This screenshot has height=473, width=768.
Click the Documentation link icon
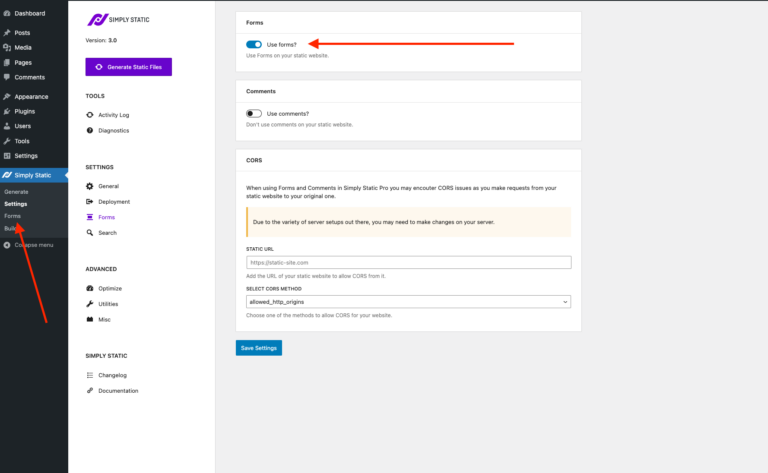coord(90,390)
